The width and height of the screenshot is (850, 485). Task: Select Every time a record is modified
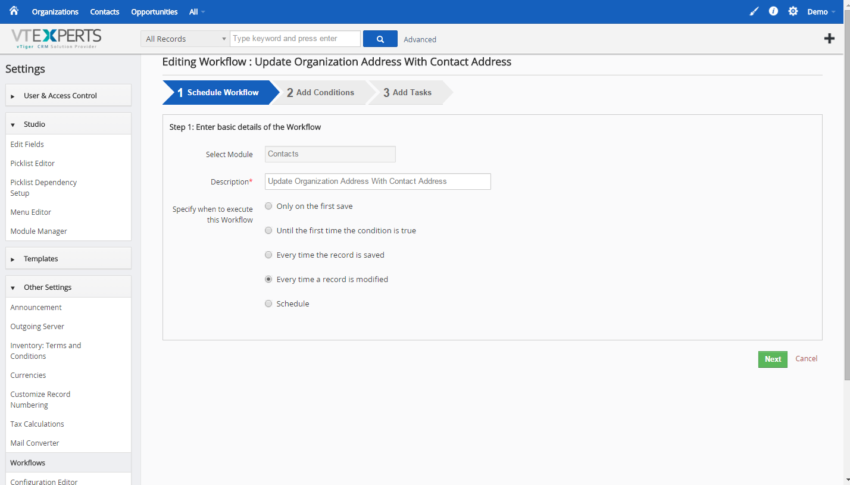268,279
